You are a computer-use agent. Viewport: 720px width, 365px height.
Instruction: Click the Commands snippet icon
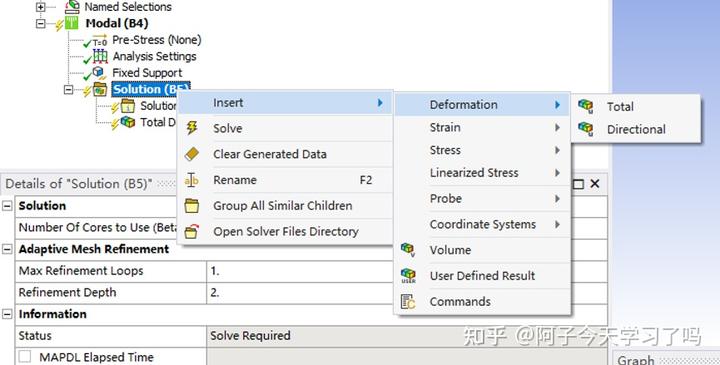pos(408,302)
